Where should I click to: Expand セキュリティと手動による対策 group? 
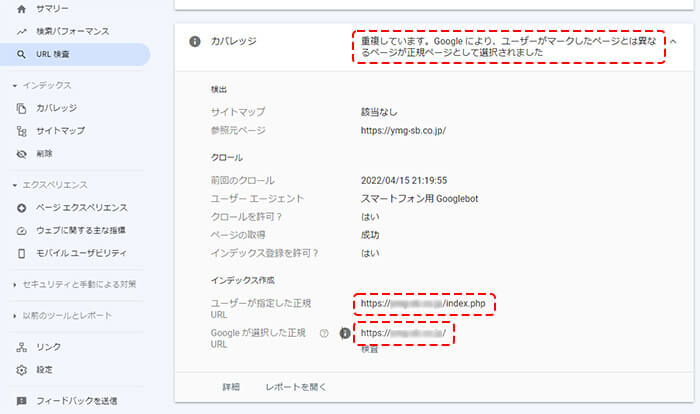(15, 284)
